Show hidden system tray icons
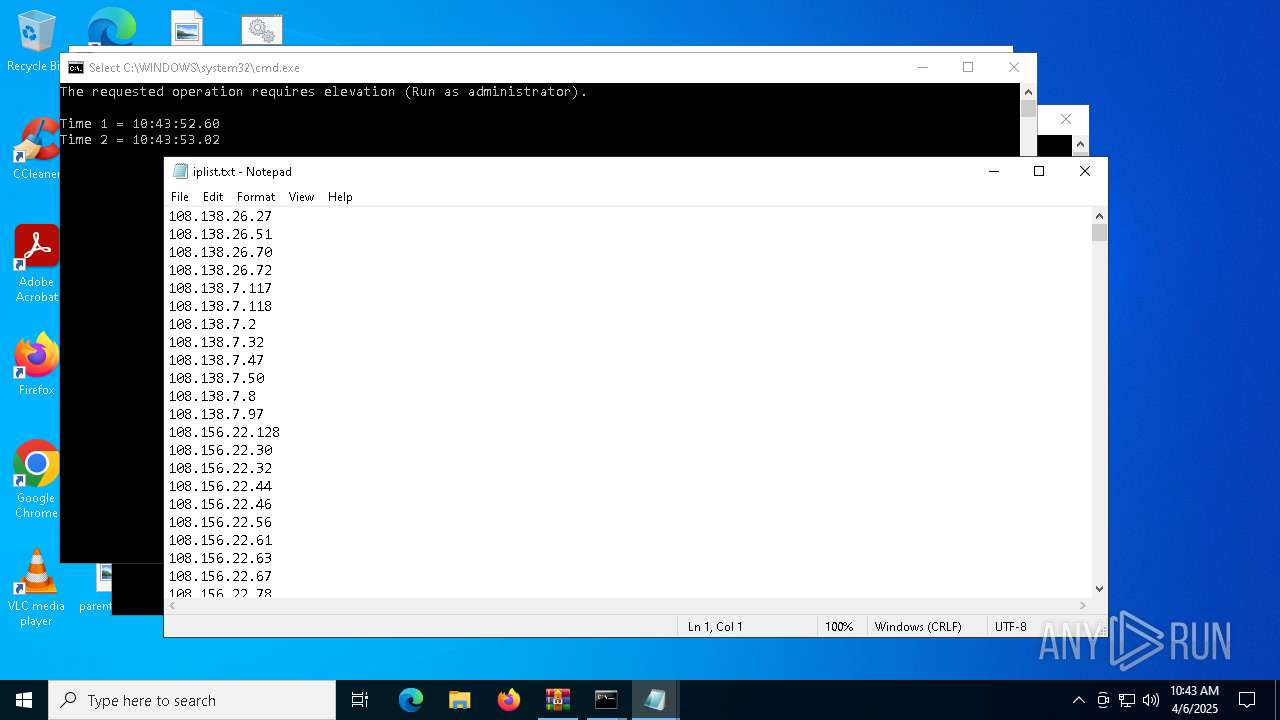1280x720 pixels. [1078, 700]
